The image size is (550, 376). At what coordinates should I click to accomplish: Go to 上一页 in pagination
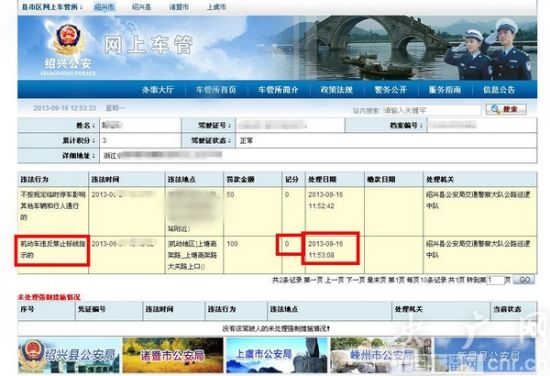pos(334,280)
